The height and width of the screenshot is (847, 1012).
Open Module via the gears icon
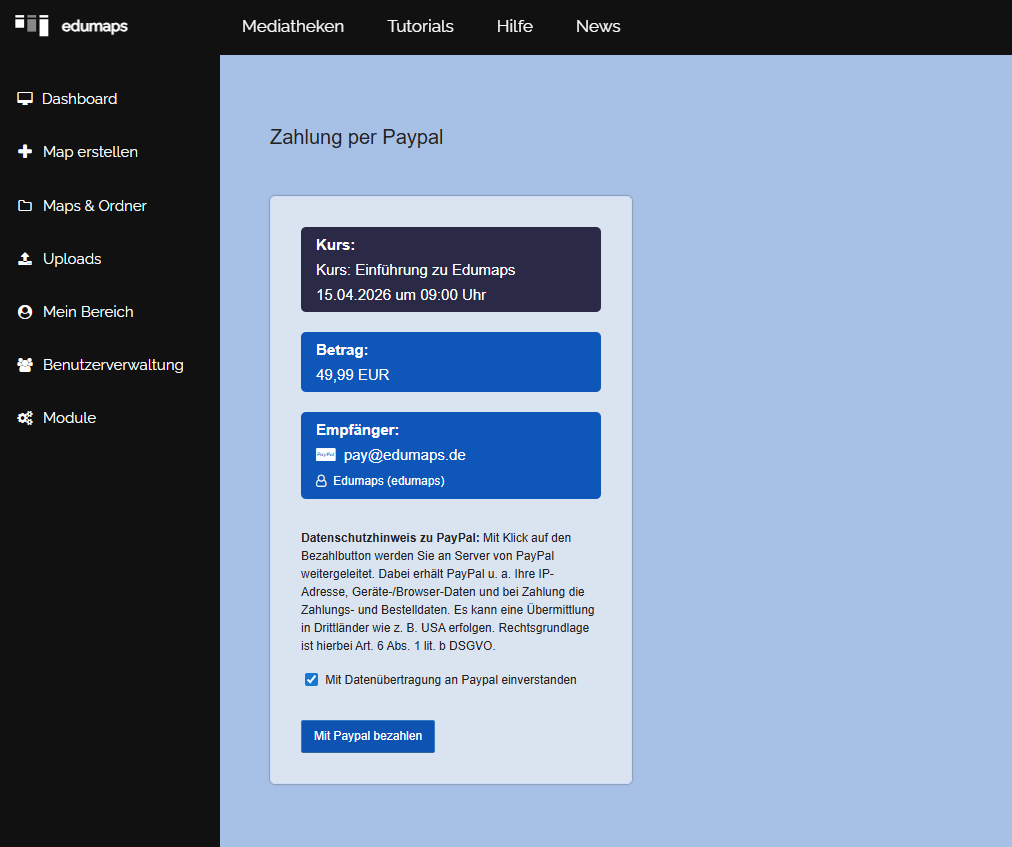[x=25, y=418]
